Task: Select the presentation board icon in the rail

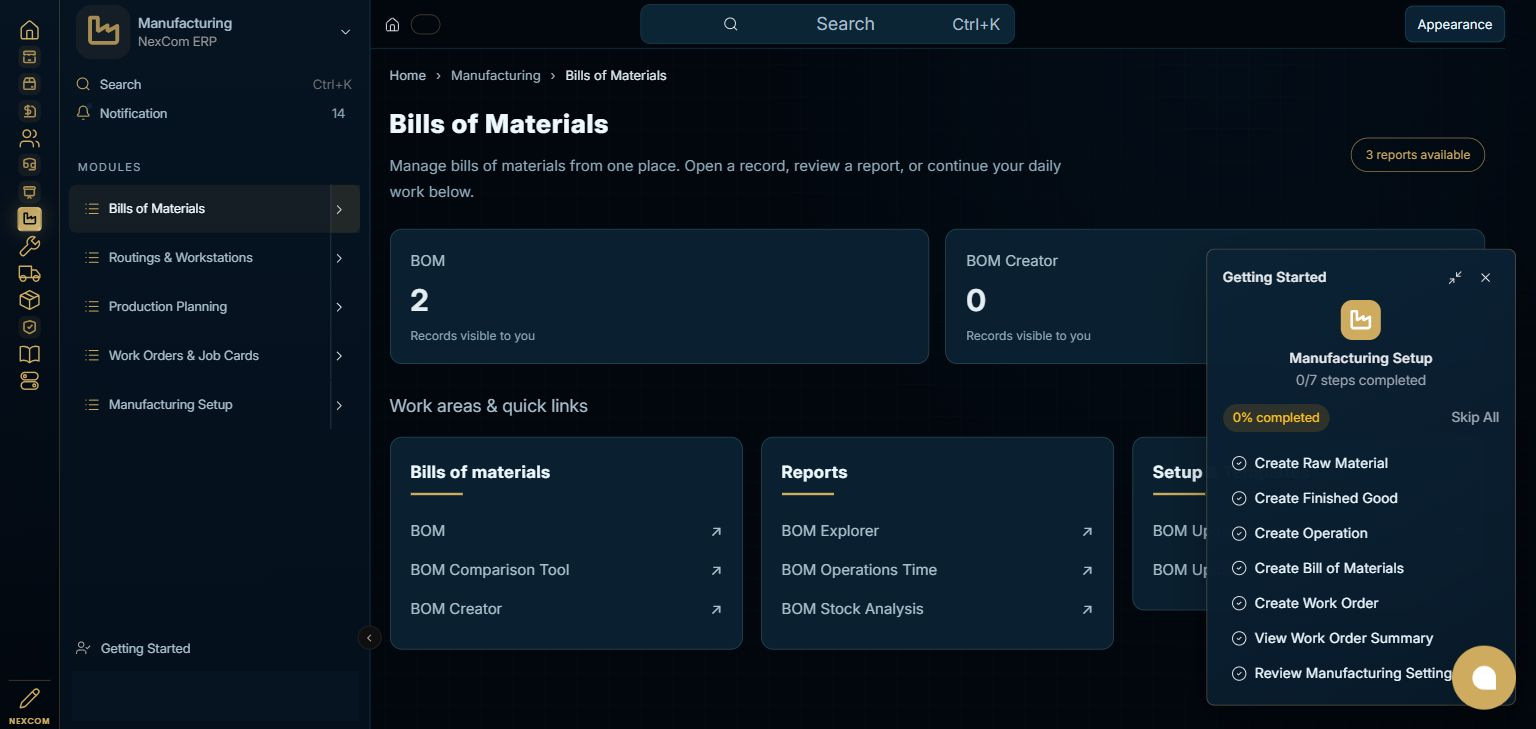Action: (30, 192)
